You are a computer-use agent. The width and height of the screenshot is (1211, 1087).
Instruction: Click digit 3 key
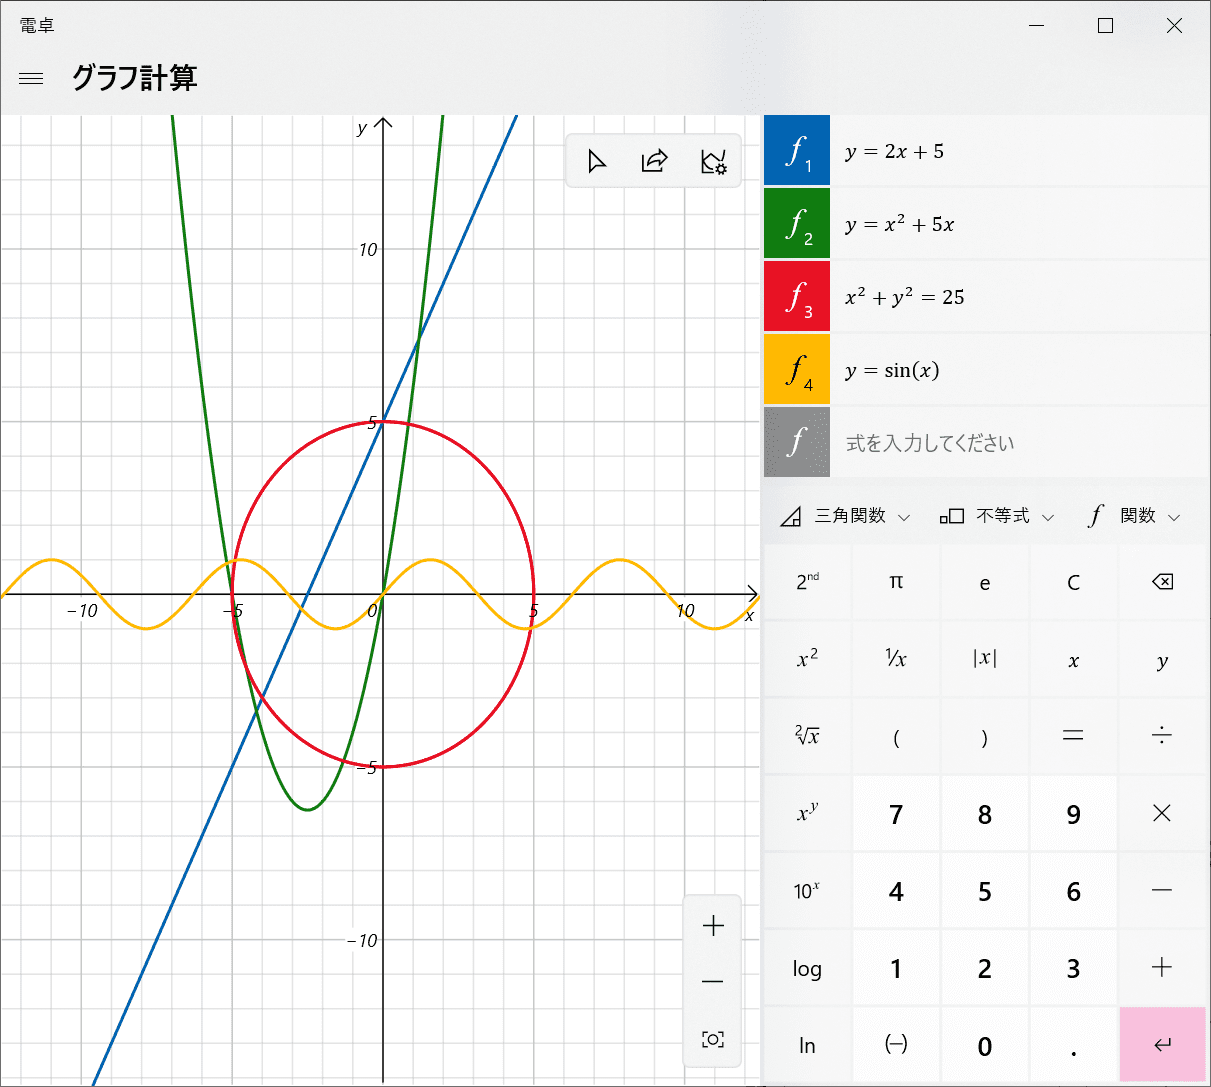click(x=1073, y=967)
